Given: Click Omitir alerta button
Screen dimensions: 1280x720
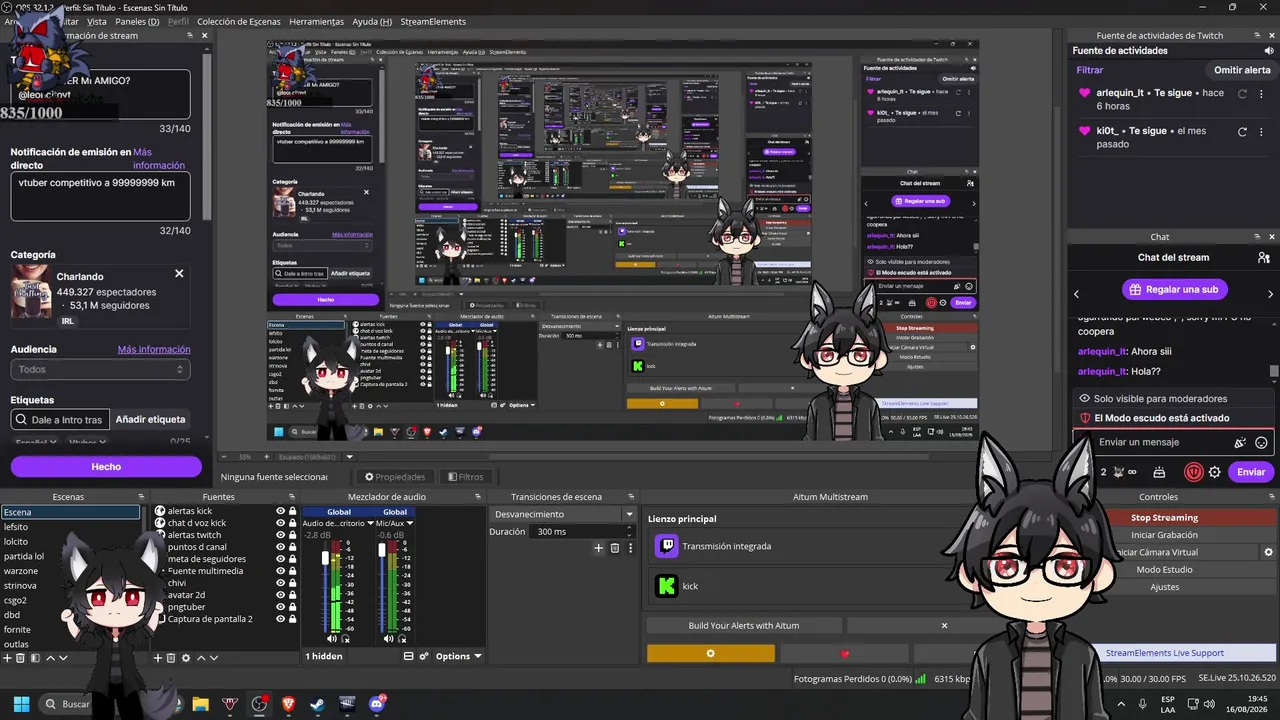Looking at the screenshot, I should (1242, 70).
